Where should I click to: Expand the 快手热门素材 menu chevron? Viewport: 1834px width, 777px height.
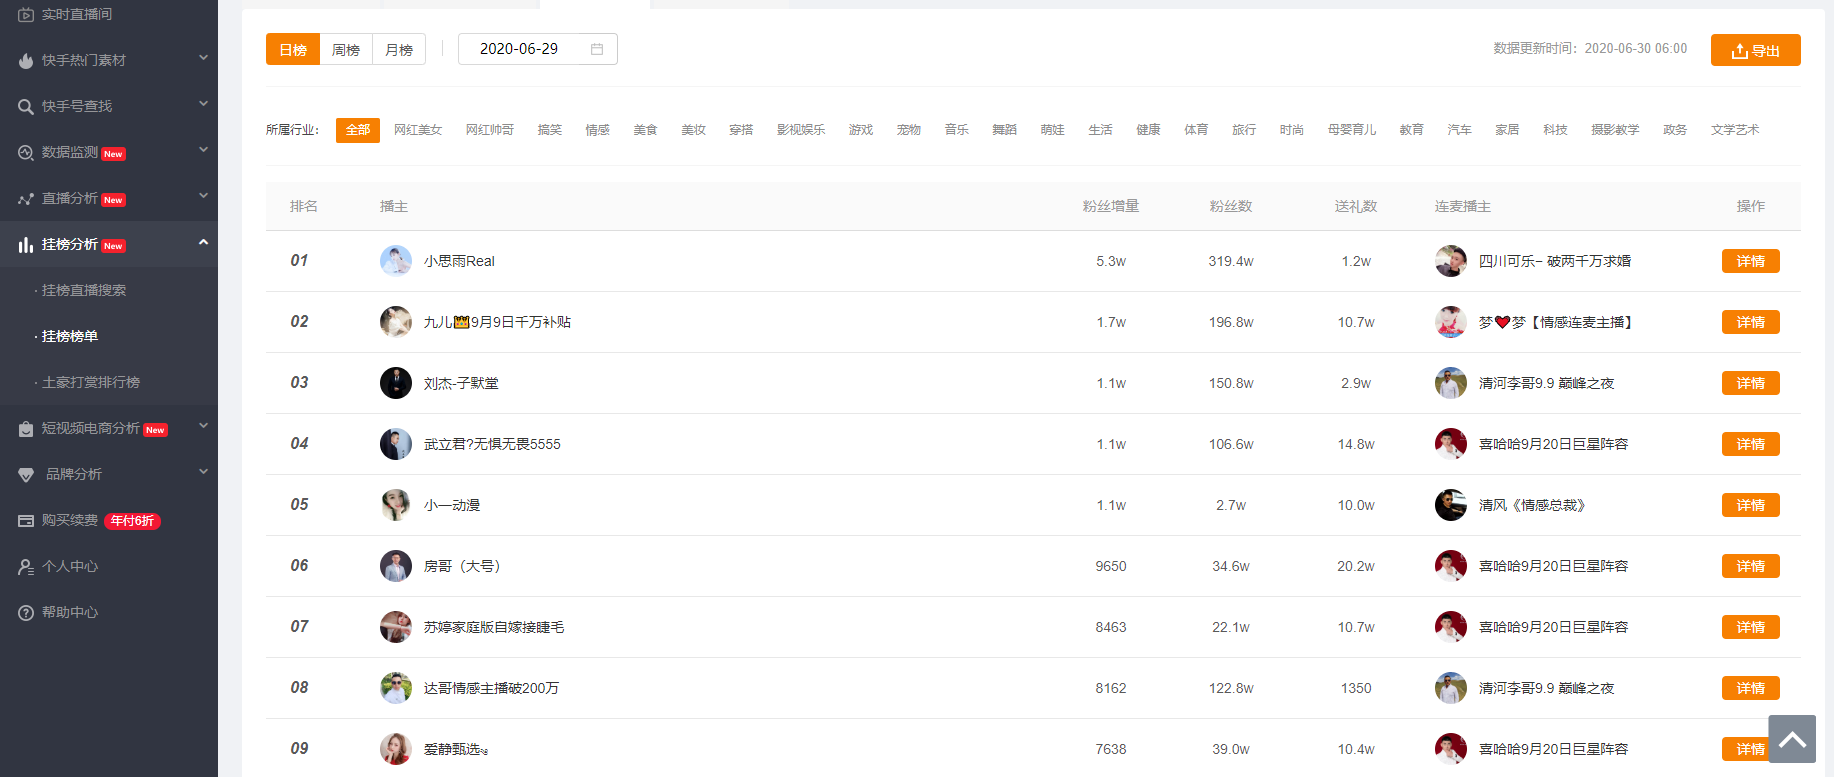pos(203,58)
